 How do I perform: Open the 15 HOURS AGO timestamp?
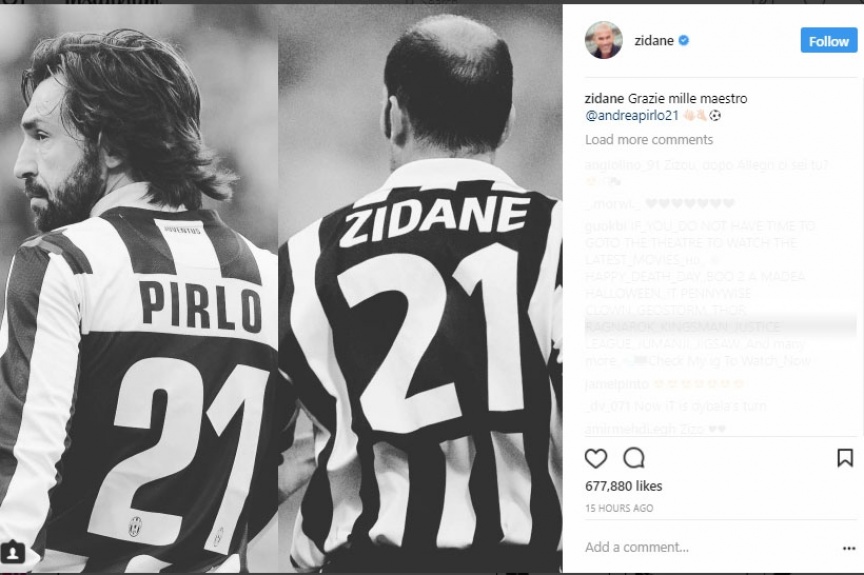[x=619, y=508]
